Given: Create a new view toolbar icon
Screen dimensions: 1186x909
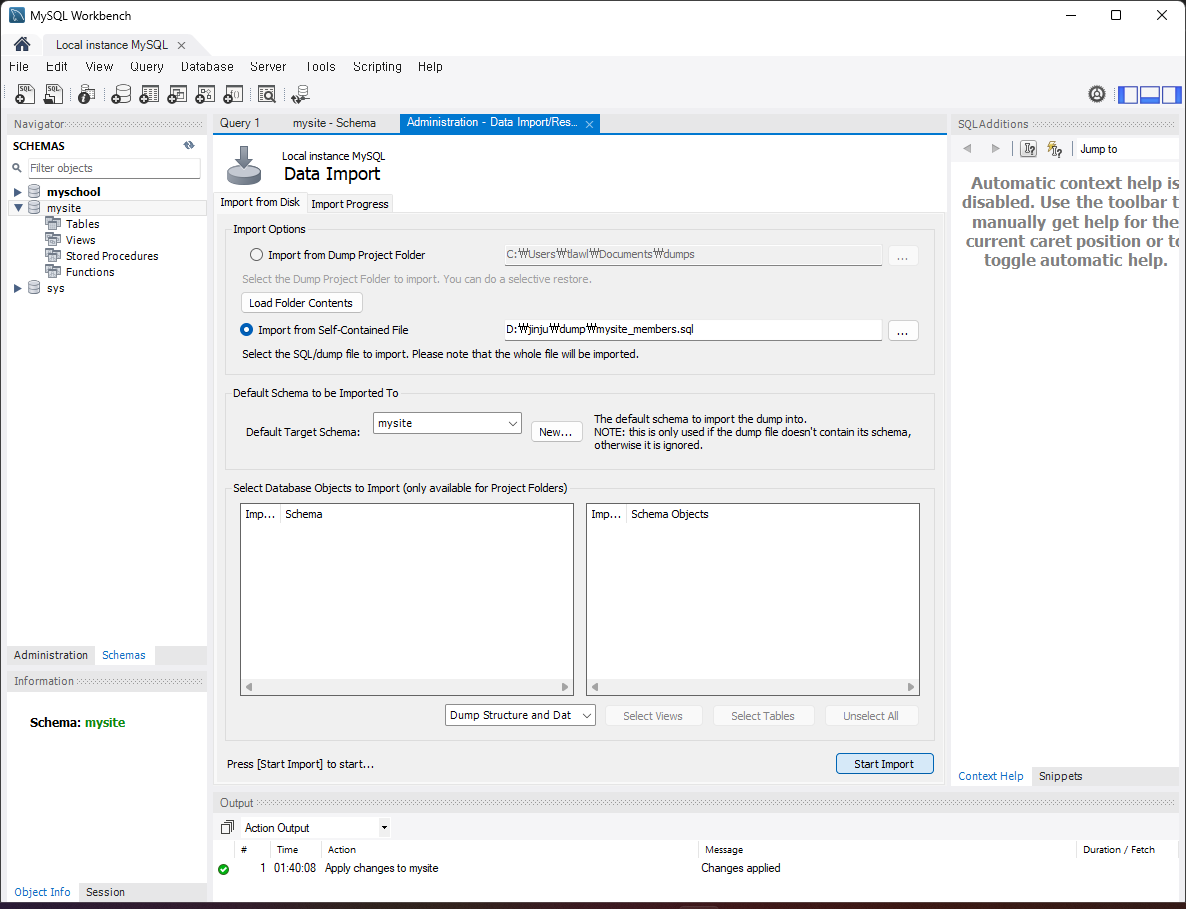Looking at the screenshot, I should (x=177, y=94).
